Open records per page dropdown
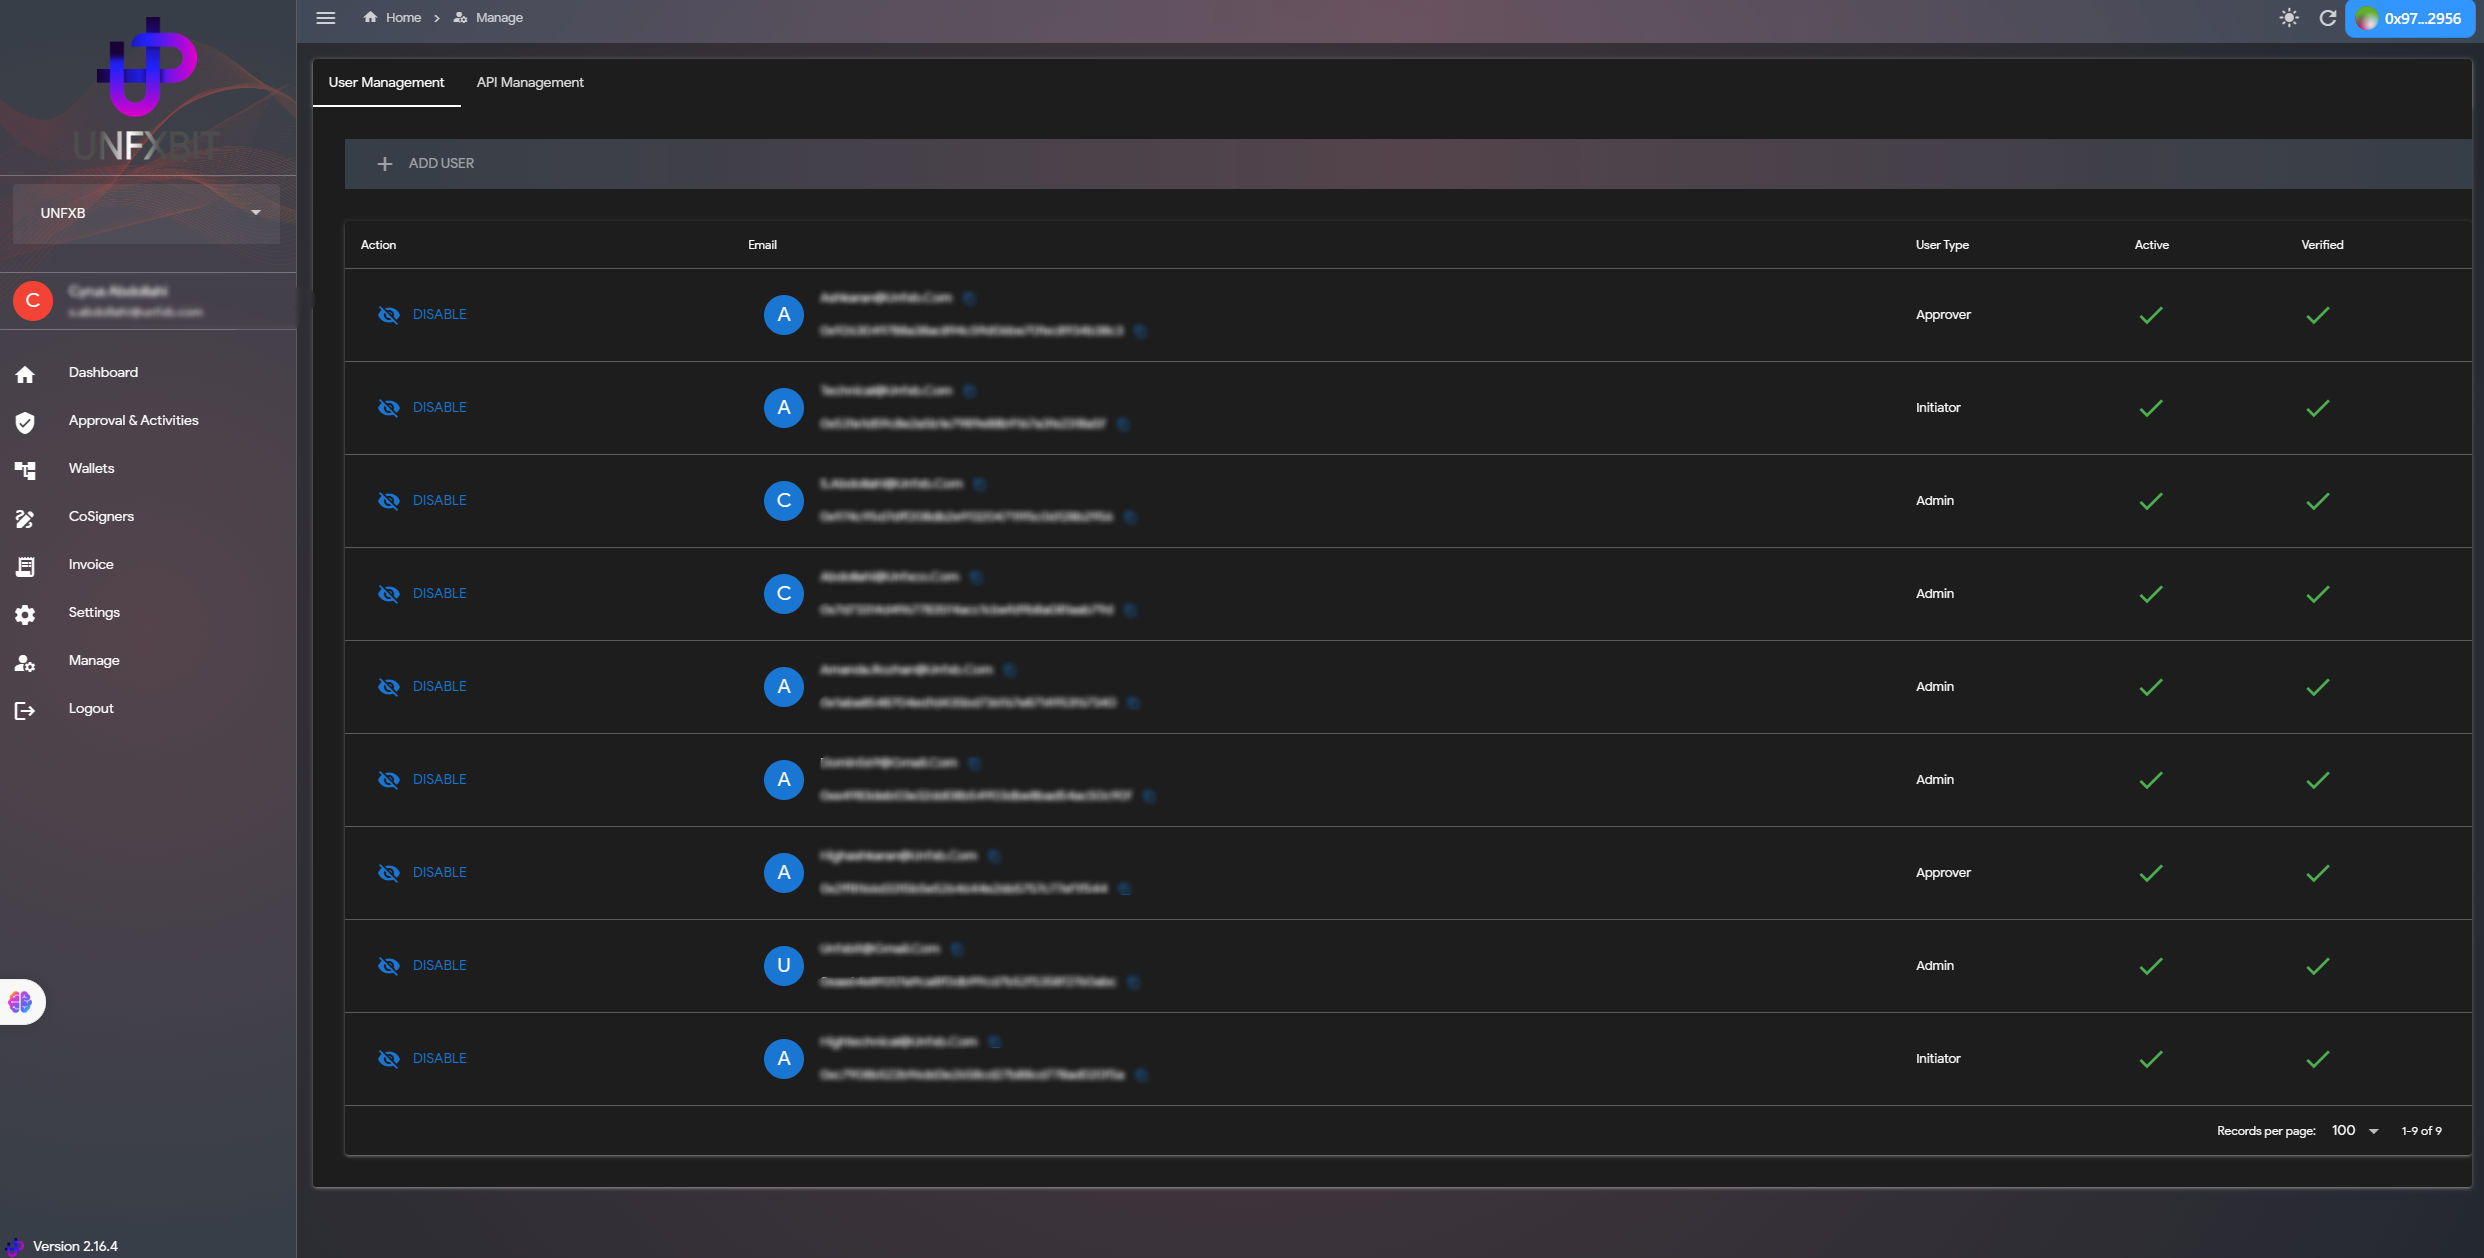This screenshot has height=1258, width=2484. [x=2355, y=1130]
